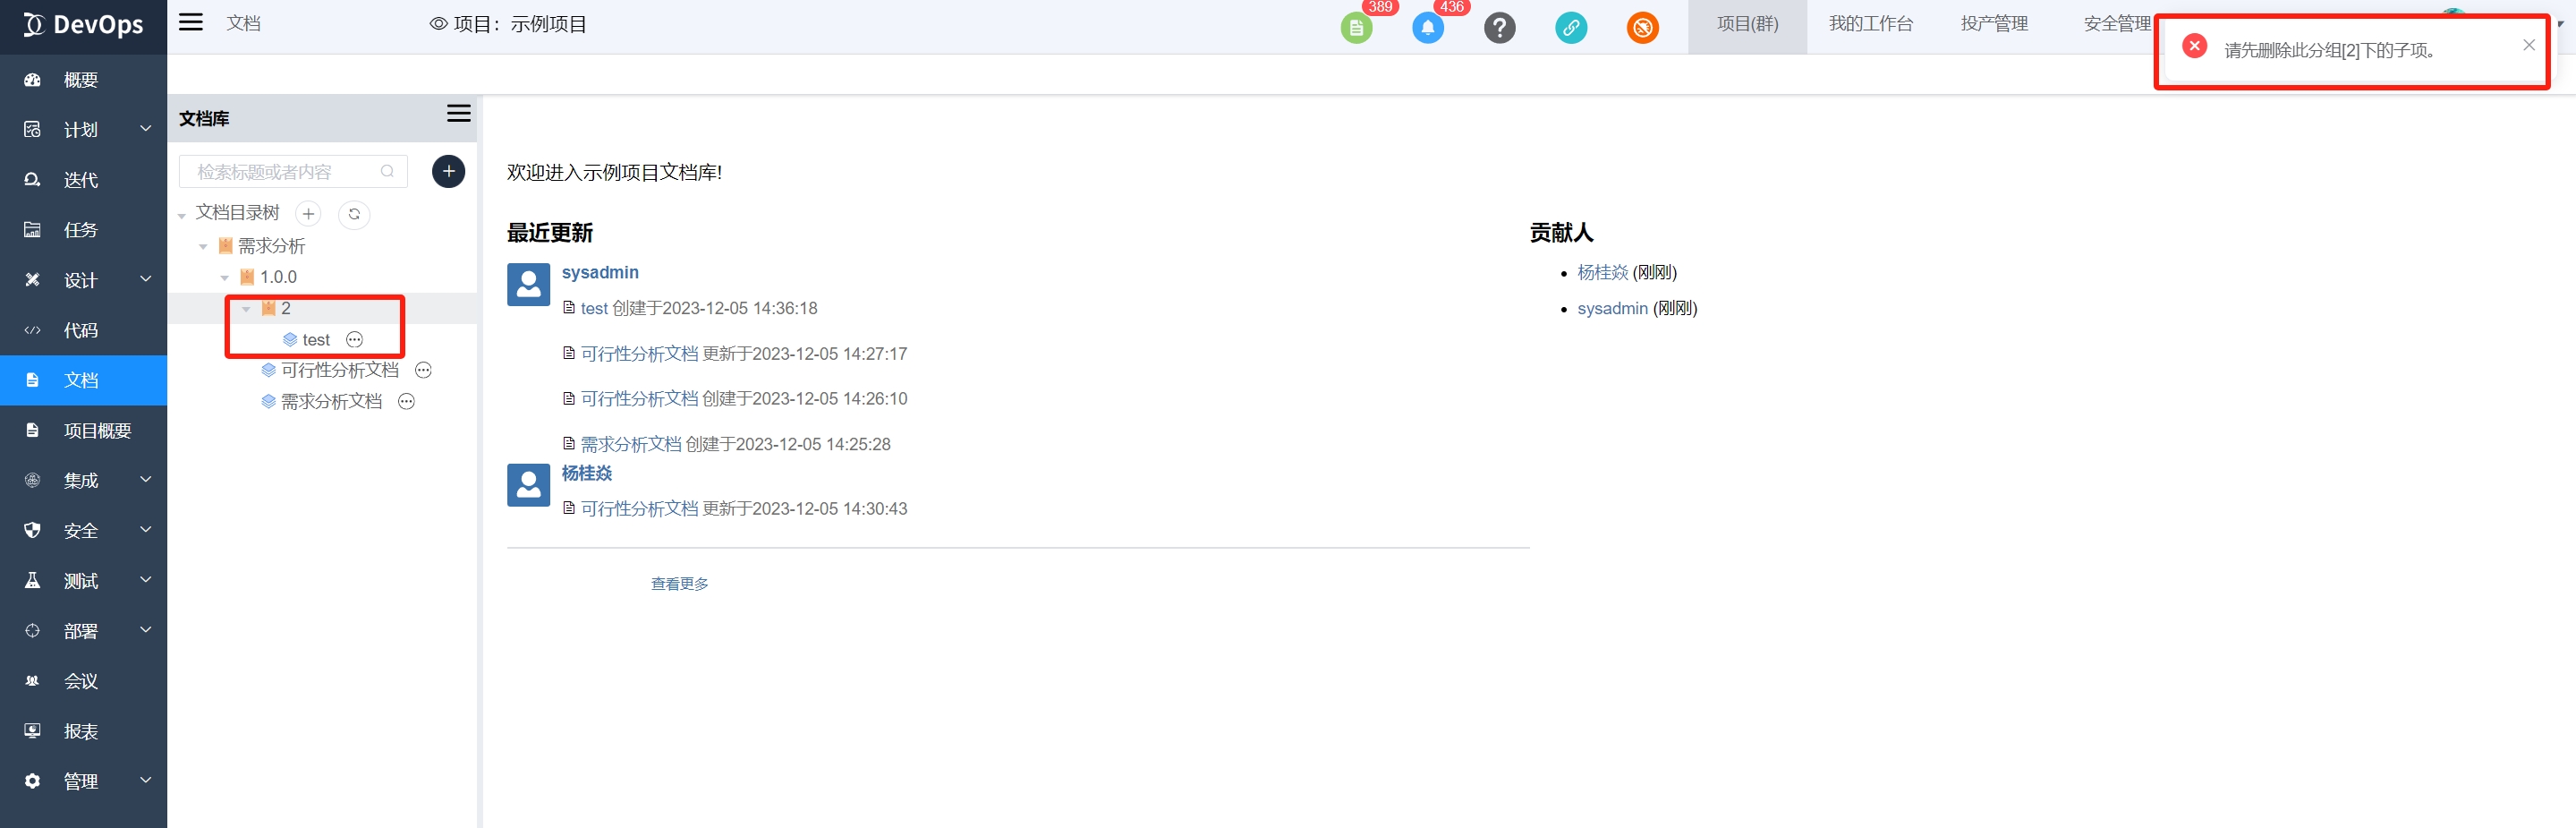The height and width of the screenshot is (828, 2576).
Task: Open test document created at 14:36:18
Action: tap(594, 308)
